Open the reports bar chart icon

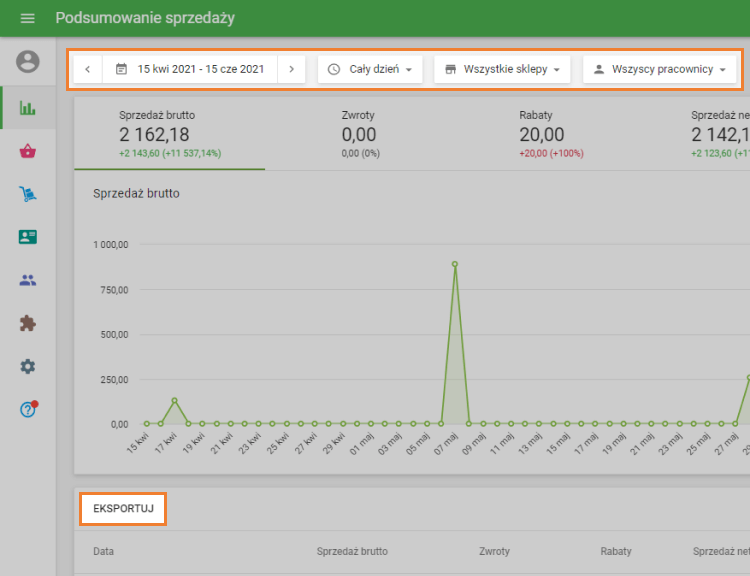click(x=28, y=108)
